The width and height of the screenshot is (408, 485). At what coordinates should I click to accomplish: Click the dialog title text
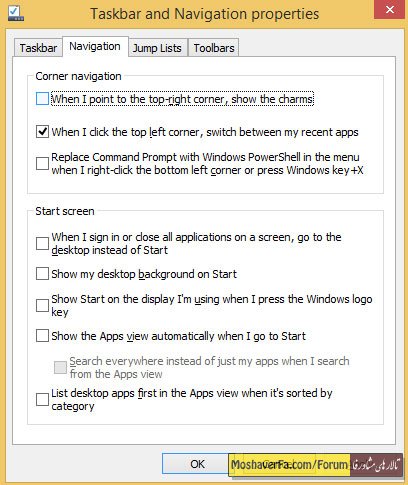coord(205,14)
